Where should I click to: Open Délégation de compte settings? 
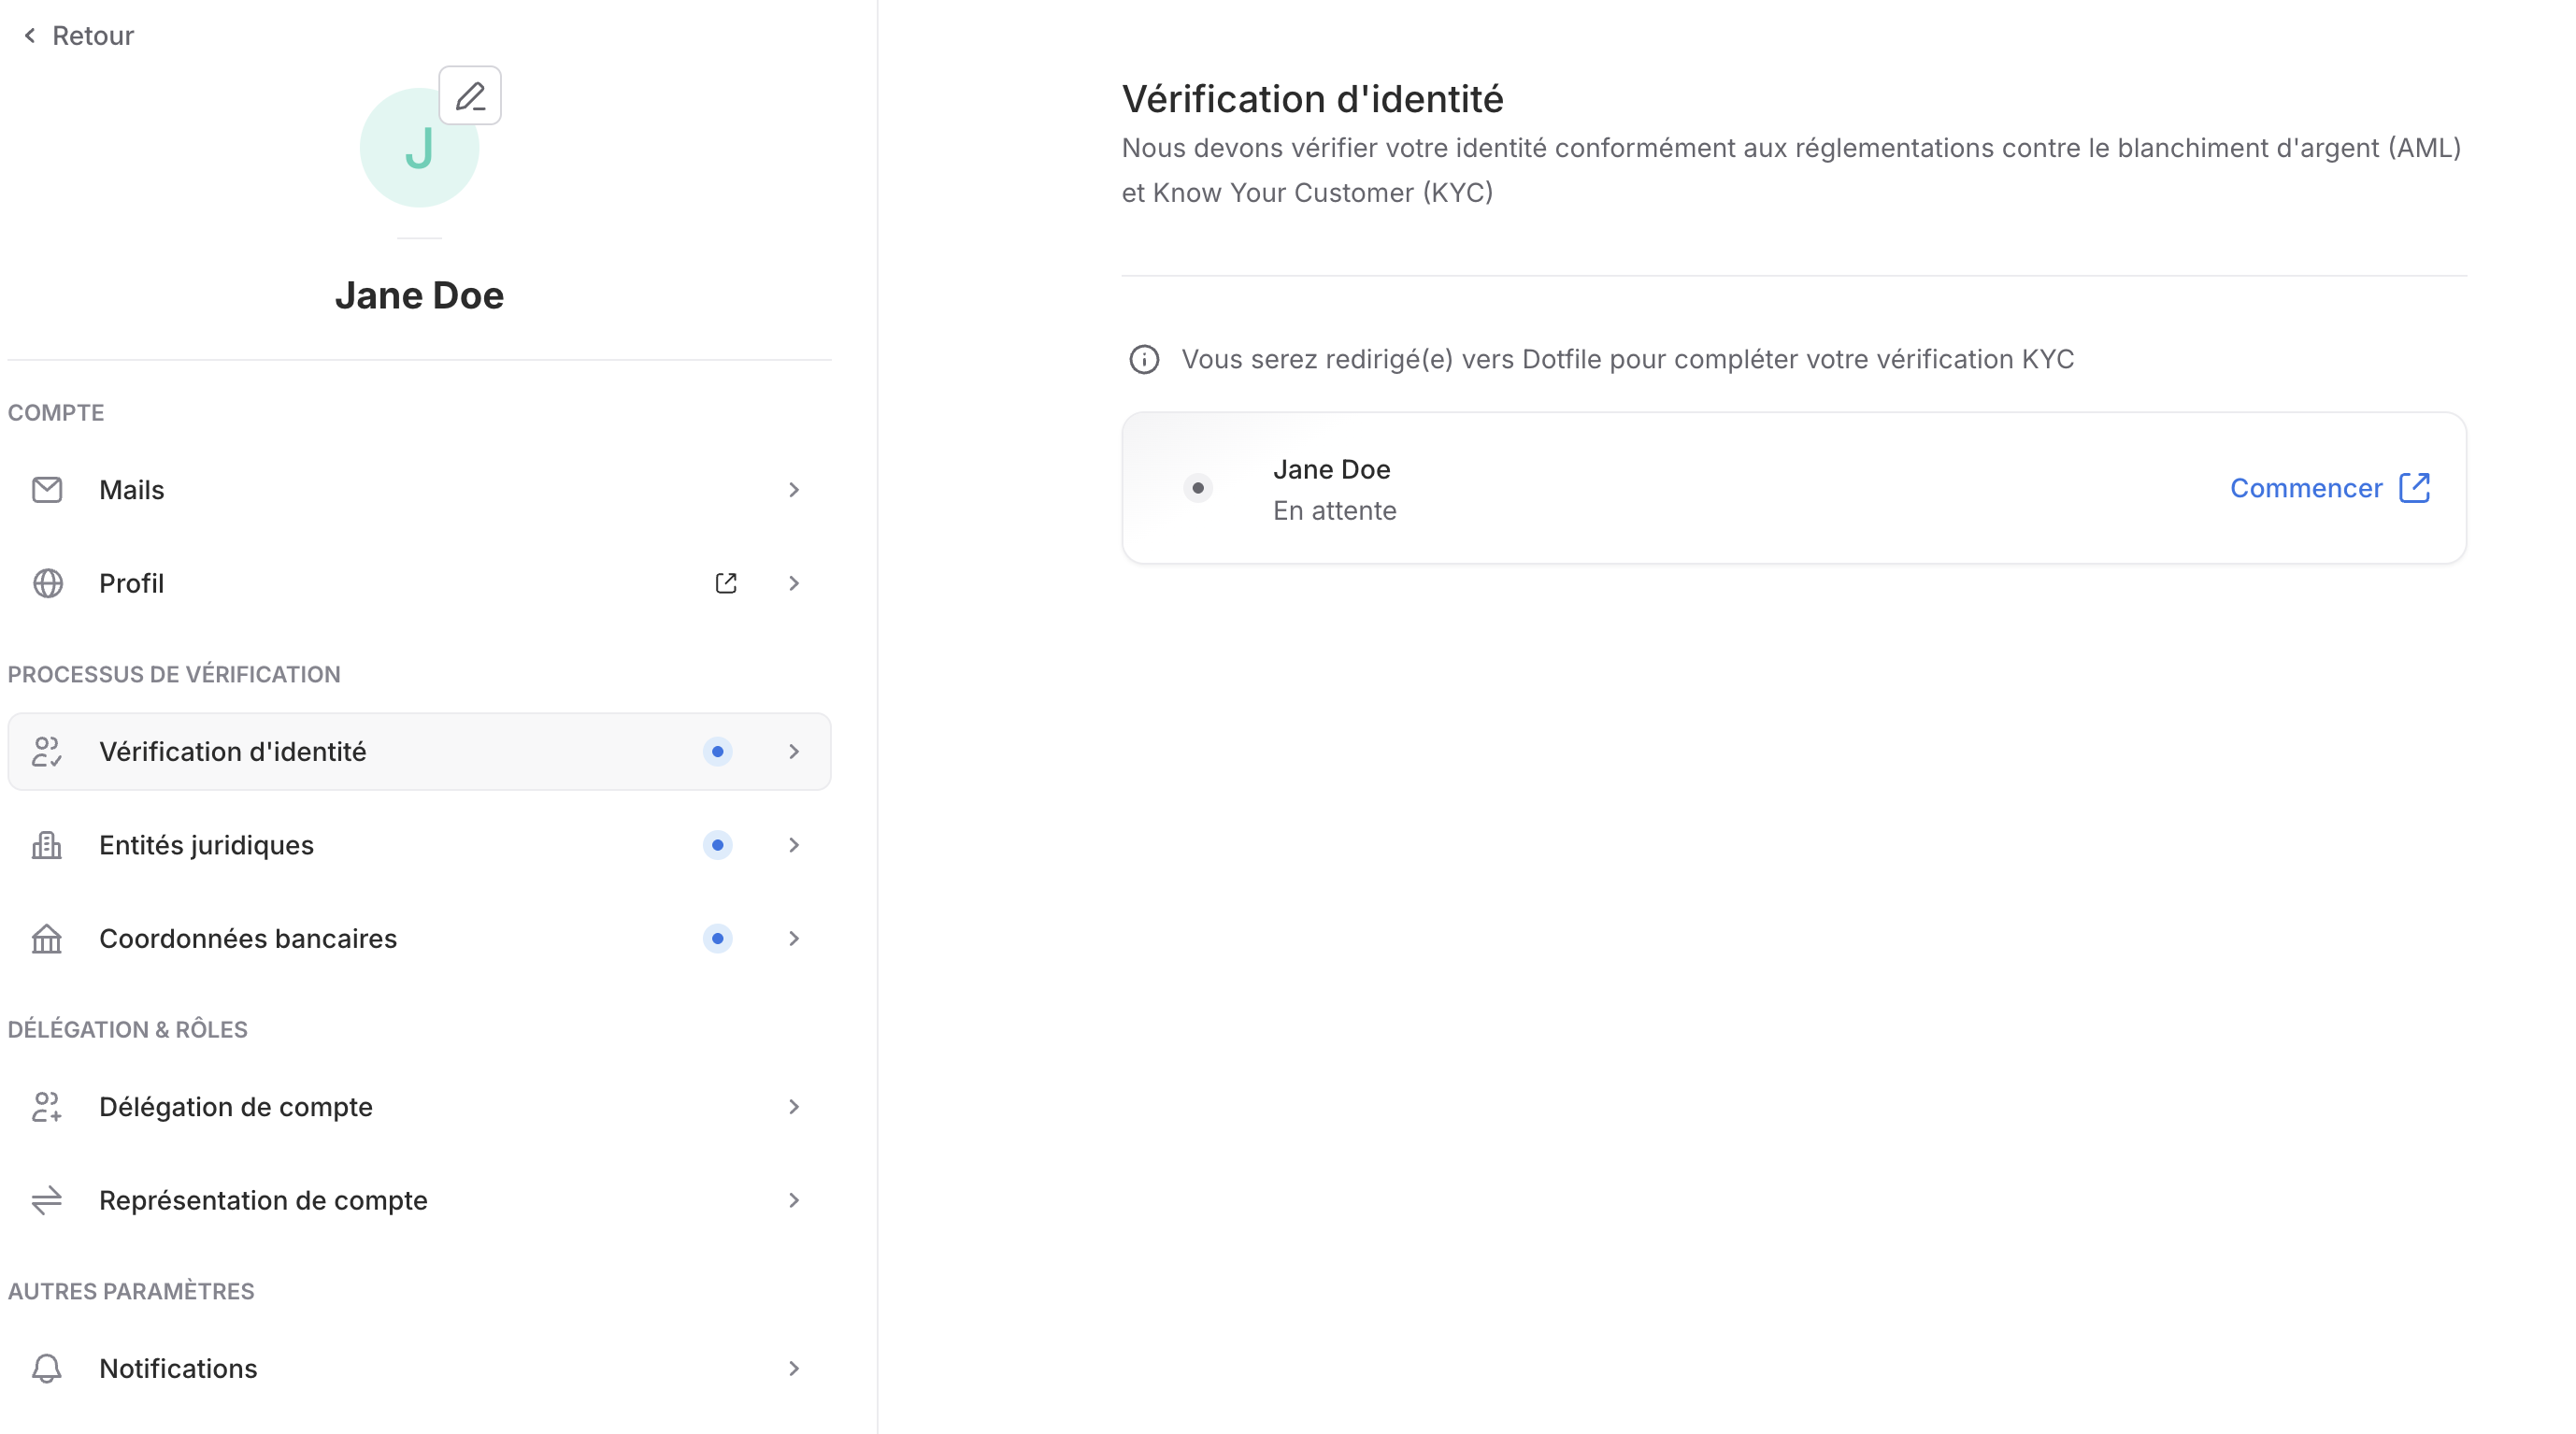(x=419, y=1107)
